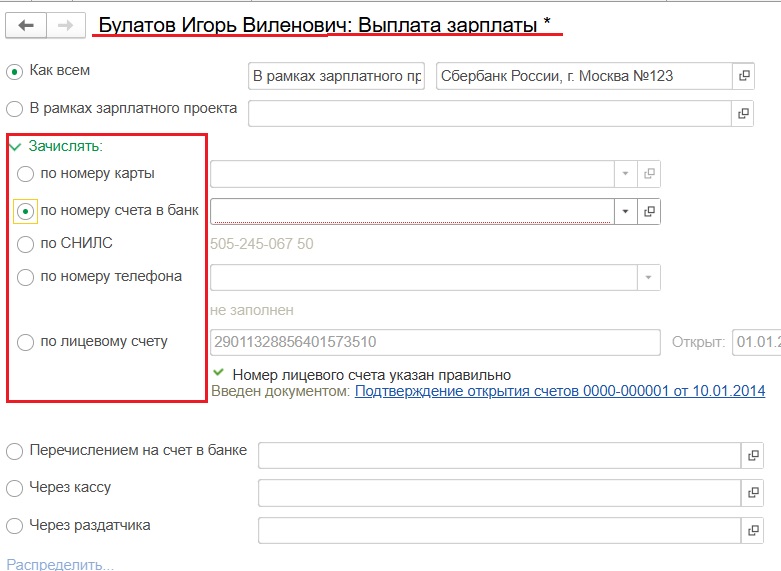The width and height of the screenshot is (781, 571).
Task: Click the personal account number input field
Action: point(434,343)
